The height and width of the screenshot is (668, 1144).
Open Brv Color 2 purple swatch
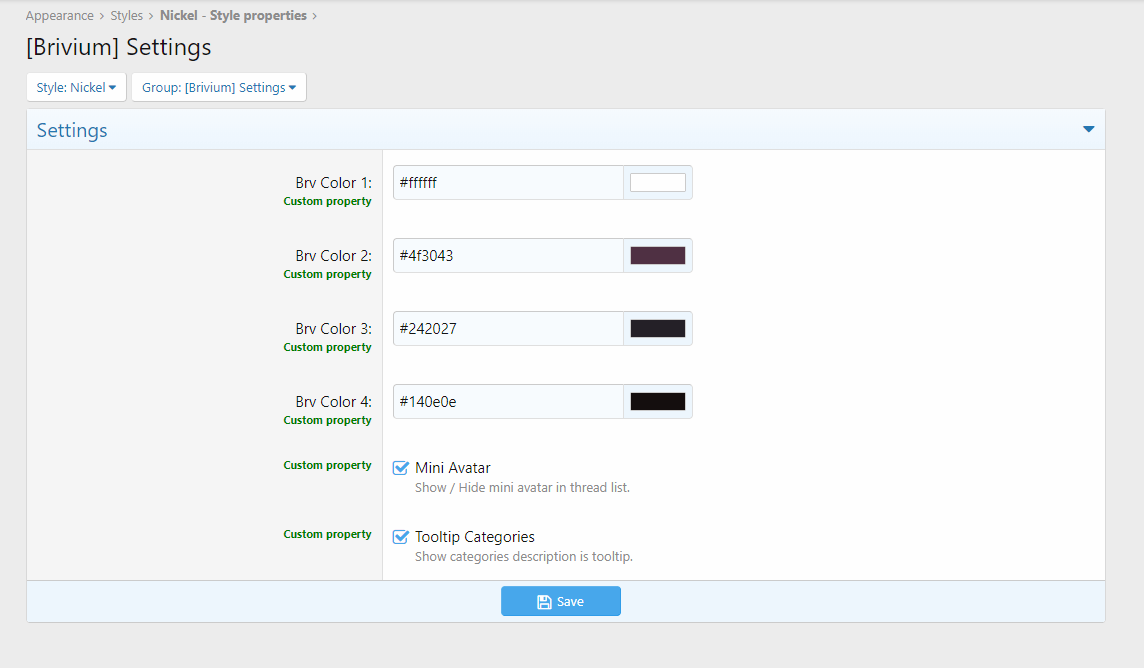point(657,256)
